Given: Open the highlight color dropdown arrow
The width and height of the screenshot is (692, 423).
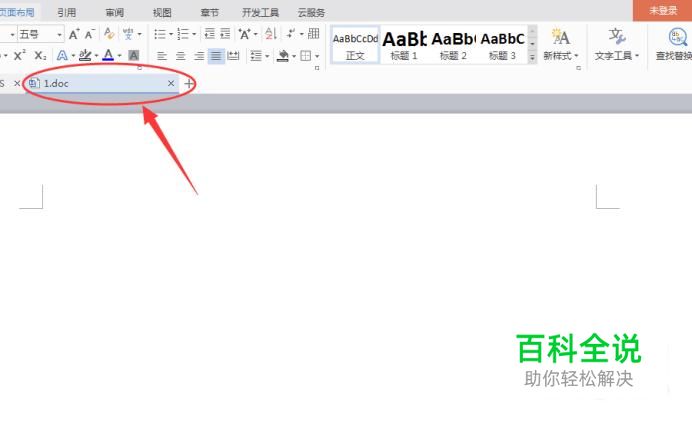Looking at the screenshot, I should [x=96, y=56].
